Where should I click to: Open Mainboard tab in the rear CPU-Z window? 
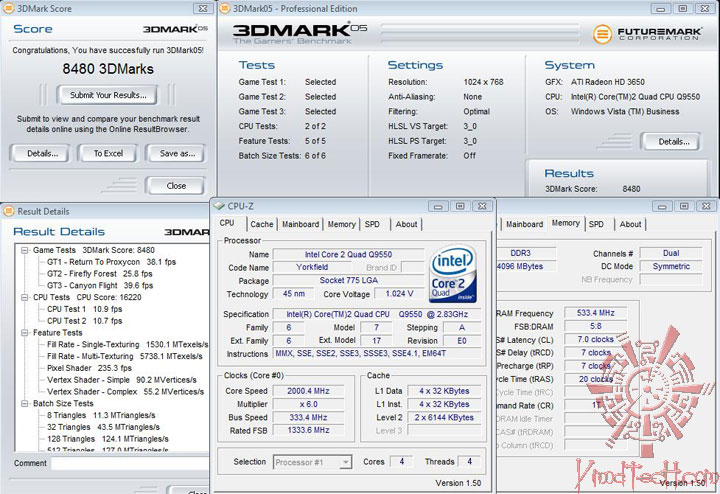point(524,224)
